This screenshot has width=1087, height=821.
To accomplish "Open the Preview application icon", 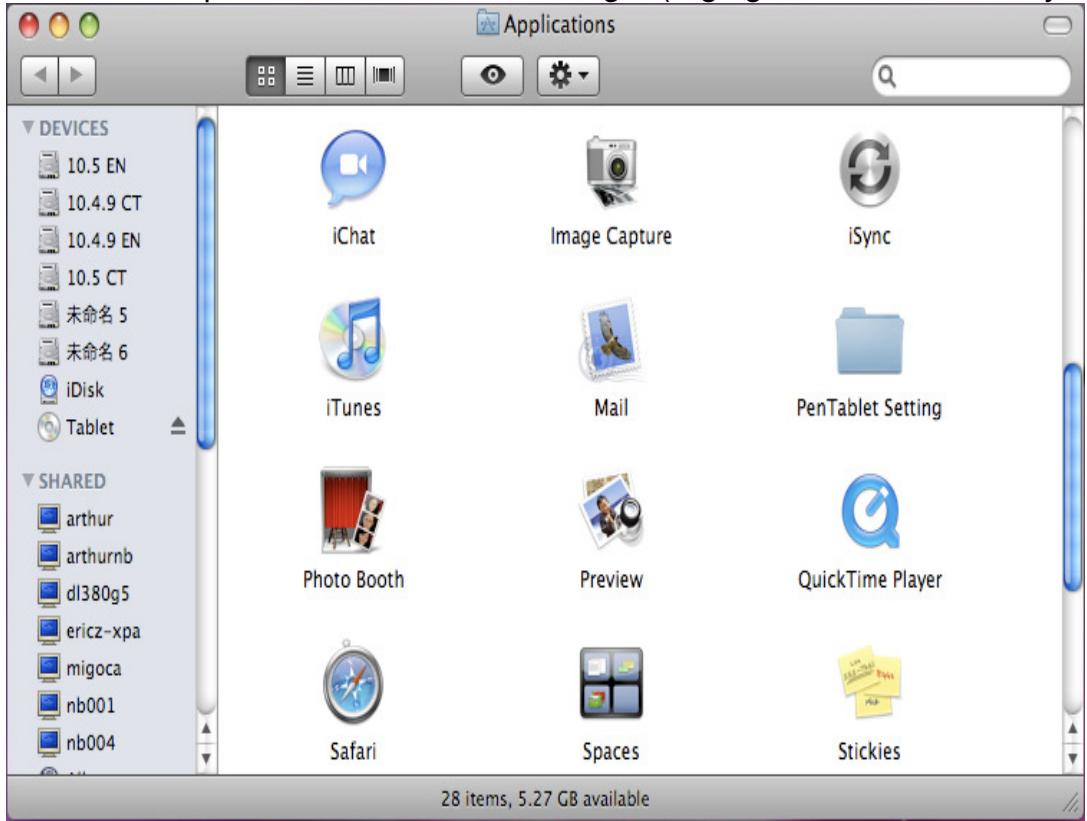I will 611,510.
